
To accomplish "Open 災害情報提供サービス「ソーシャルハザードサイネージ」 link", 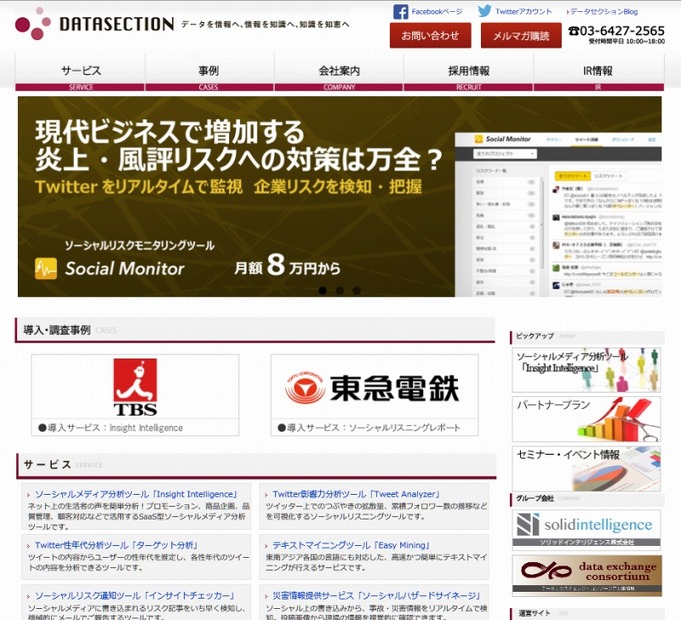I will pos(377,596).
